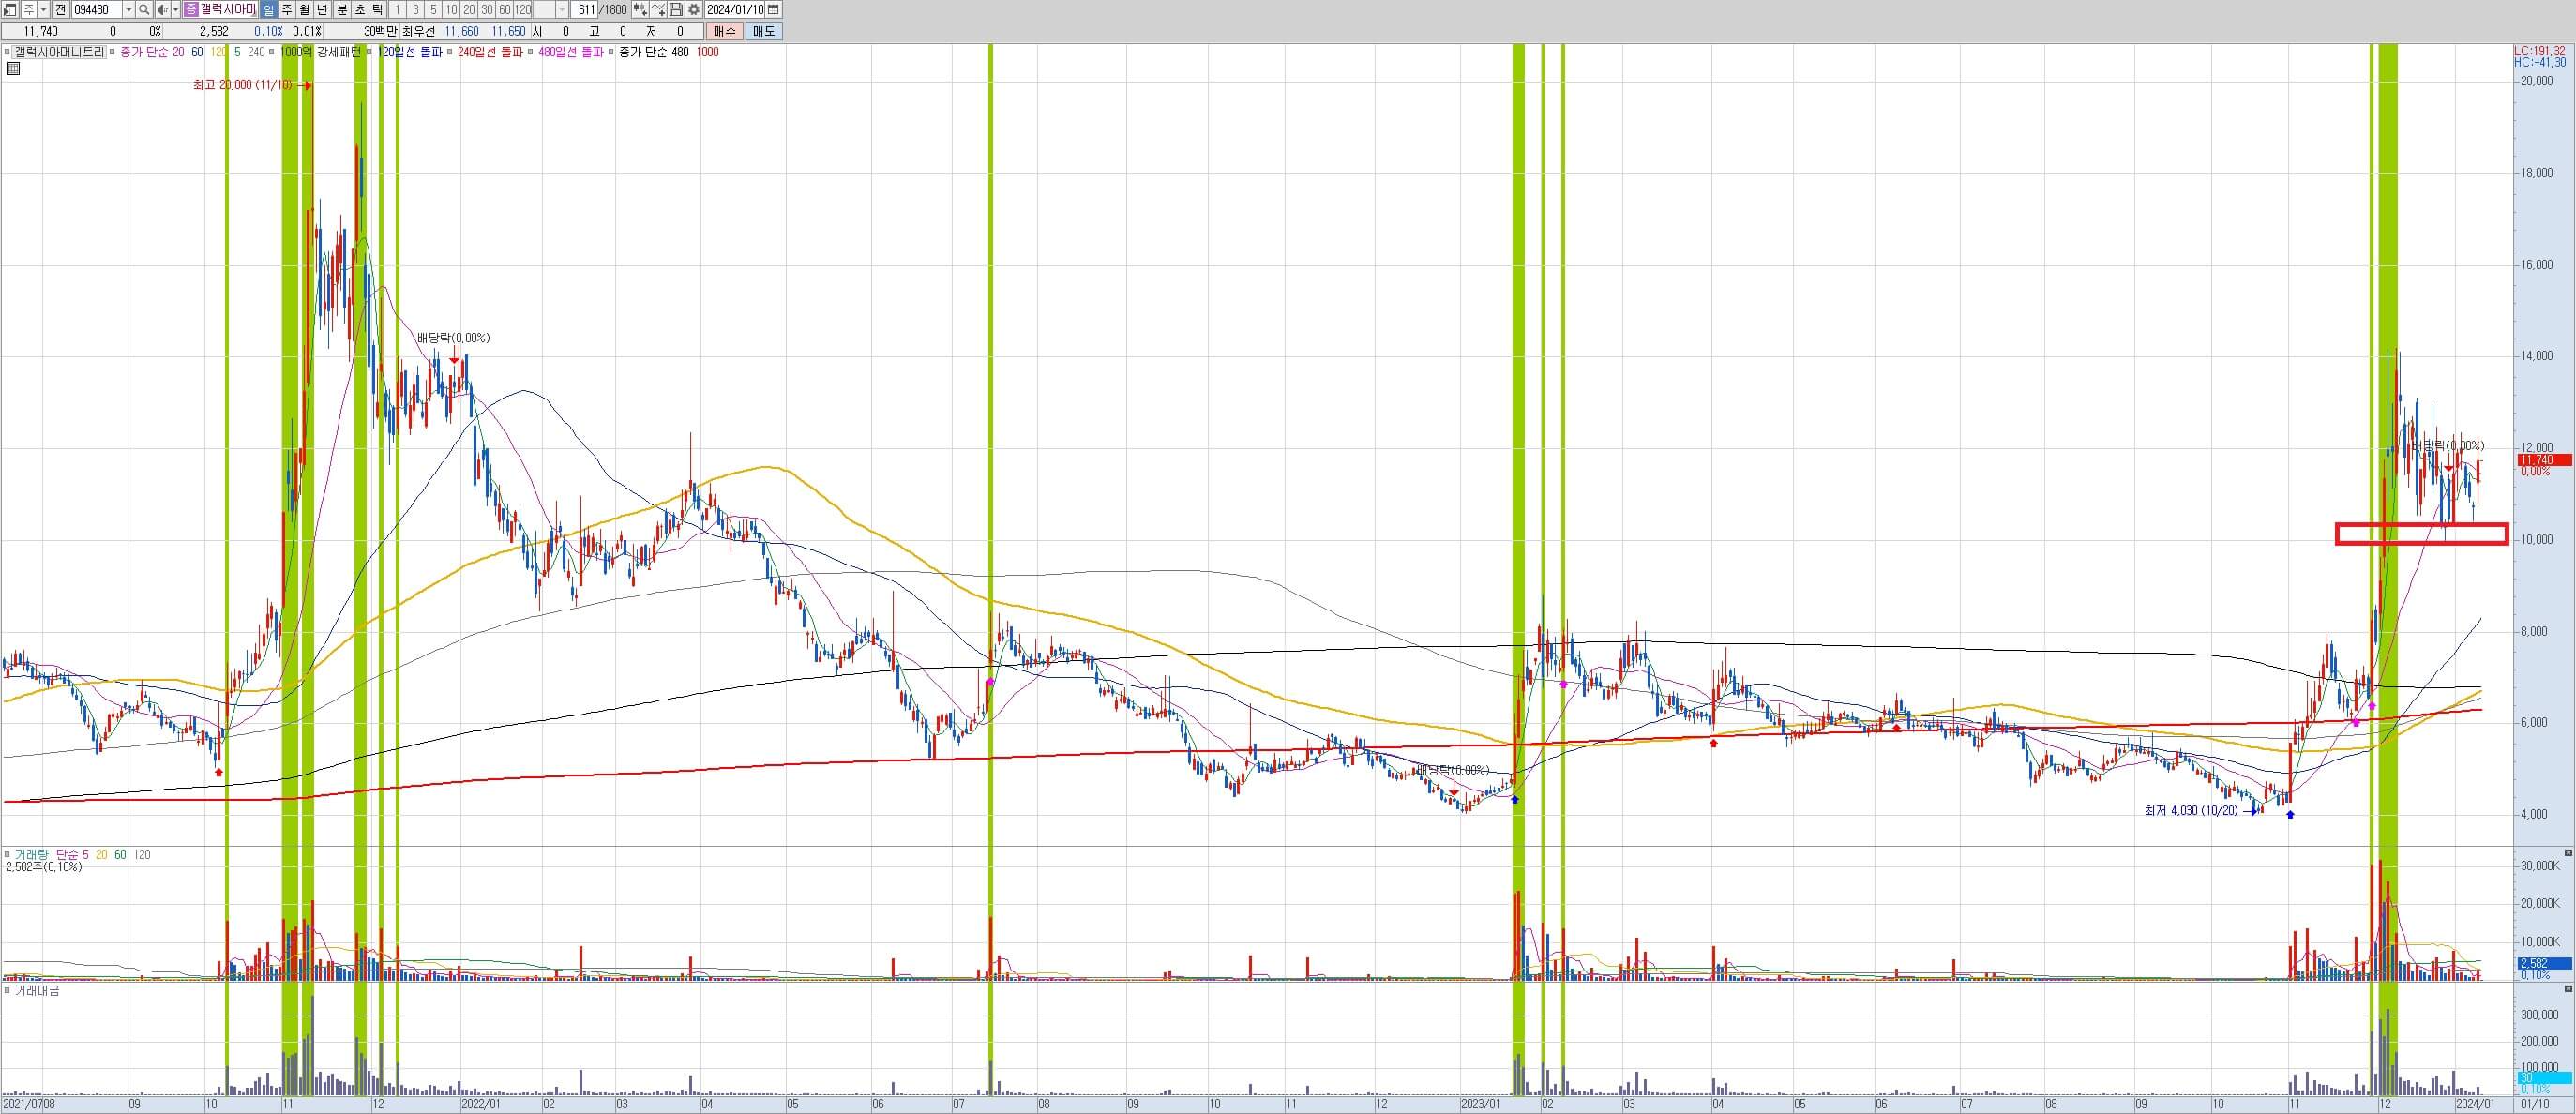This screenshot has height=1114, width=2576.
Task: Click the add indicator icon with plus
Action: (640, 9)
